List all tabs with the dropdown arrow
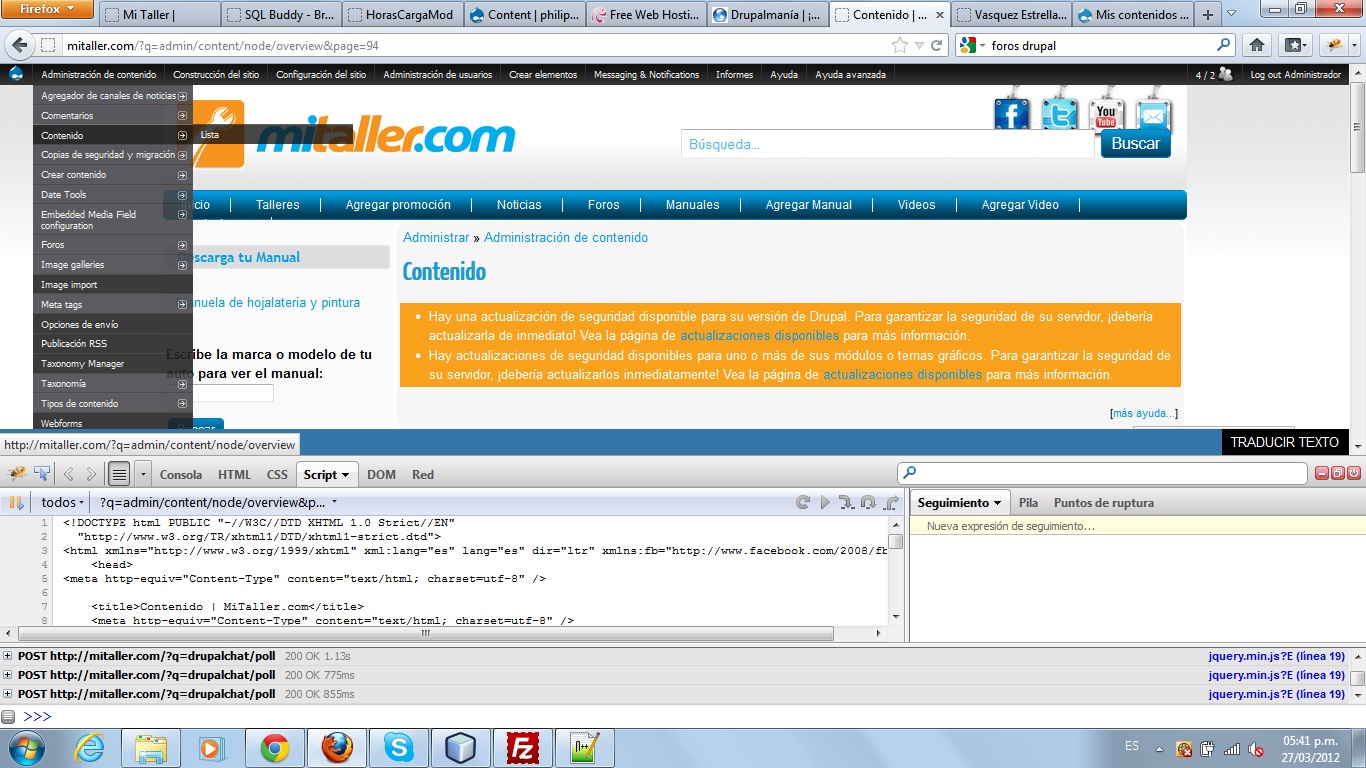 (x=1231, y=14)
